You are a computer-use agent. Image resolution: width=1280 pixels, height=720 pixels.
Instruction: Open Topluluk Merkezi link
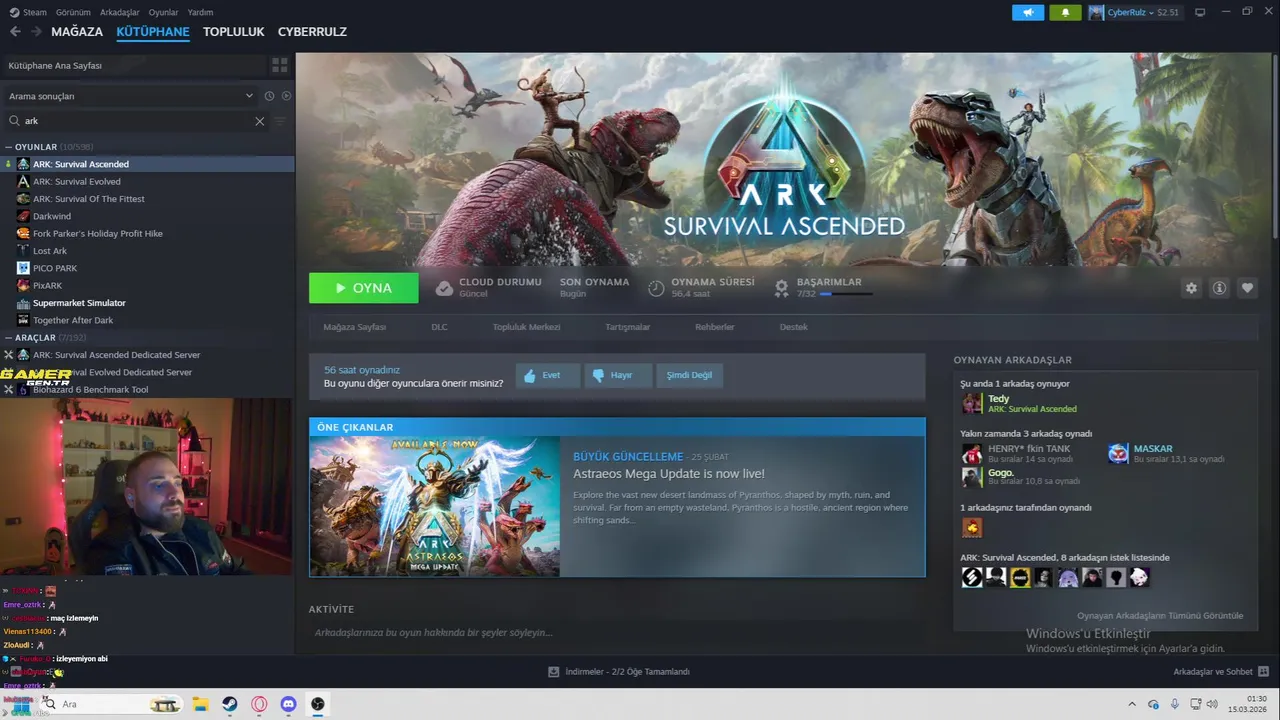[526, 327]
